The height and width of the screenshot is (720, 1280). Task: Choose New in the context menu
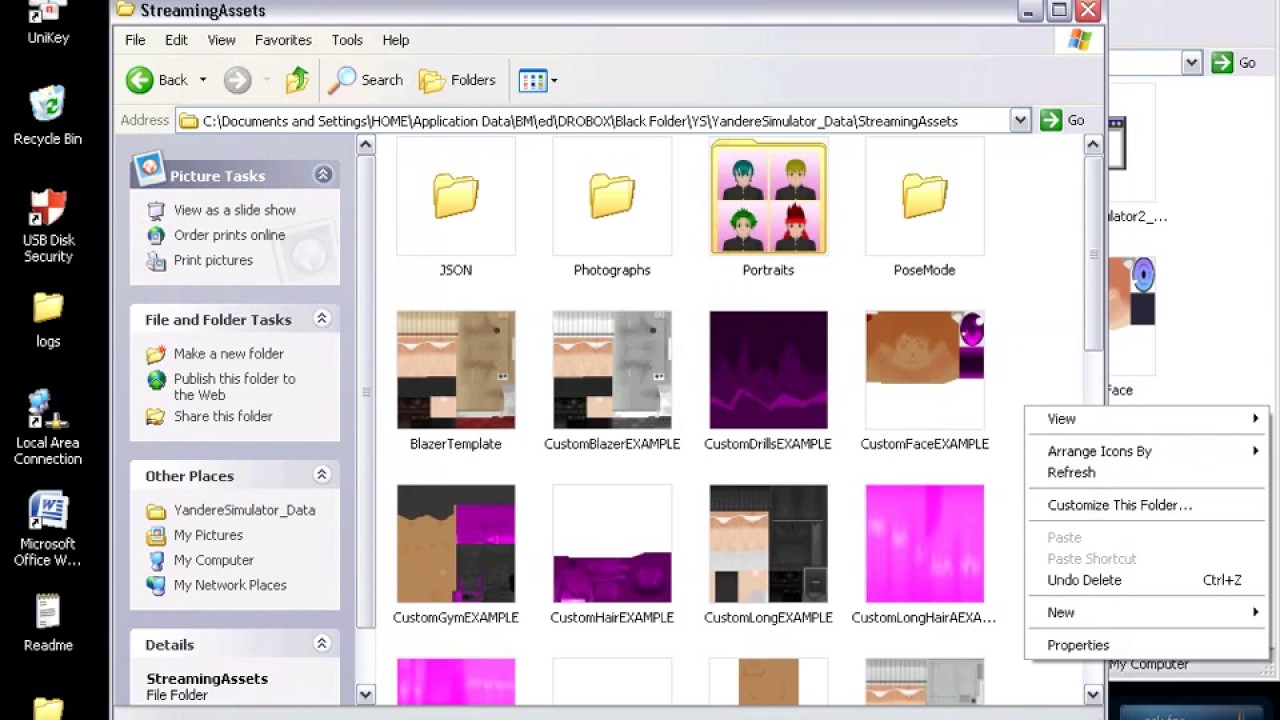1147,612
